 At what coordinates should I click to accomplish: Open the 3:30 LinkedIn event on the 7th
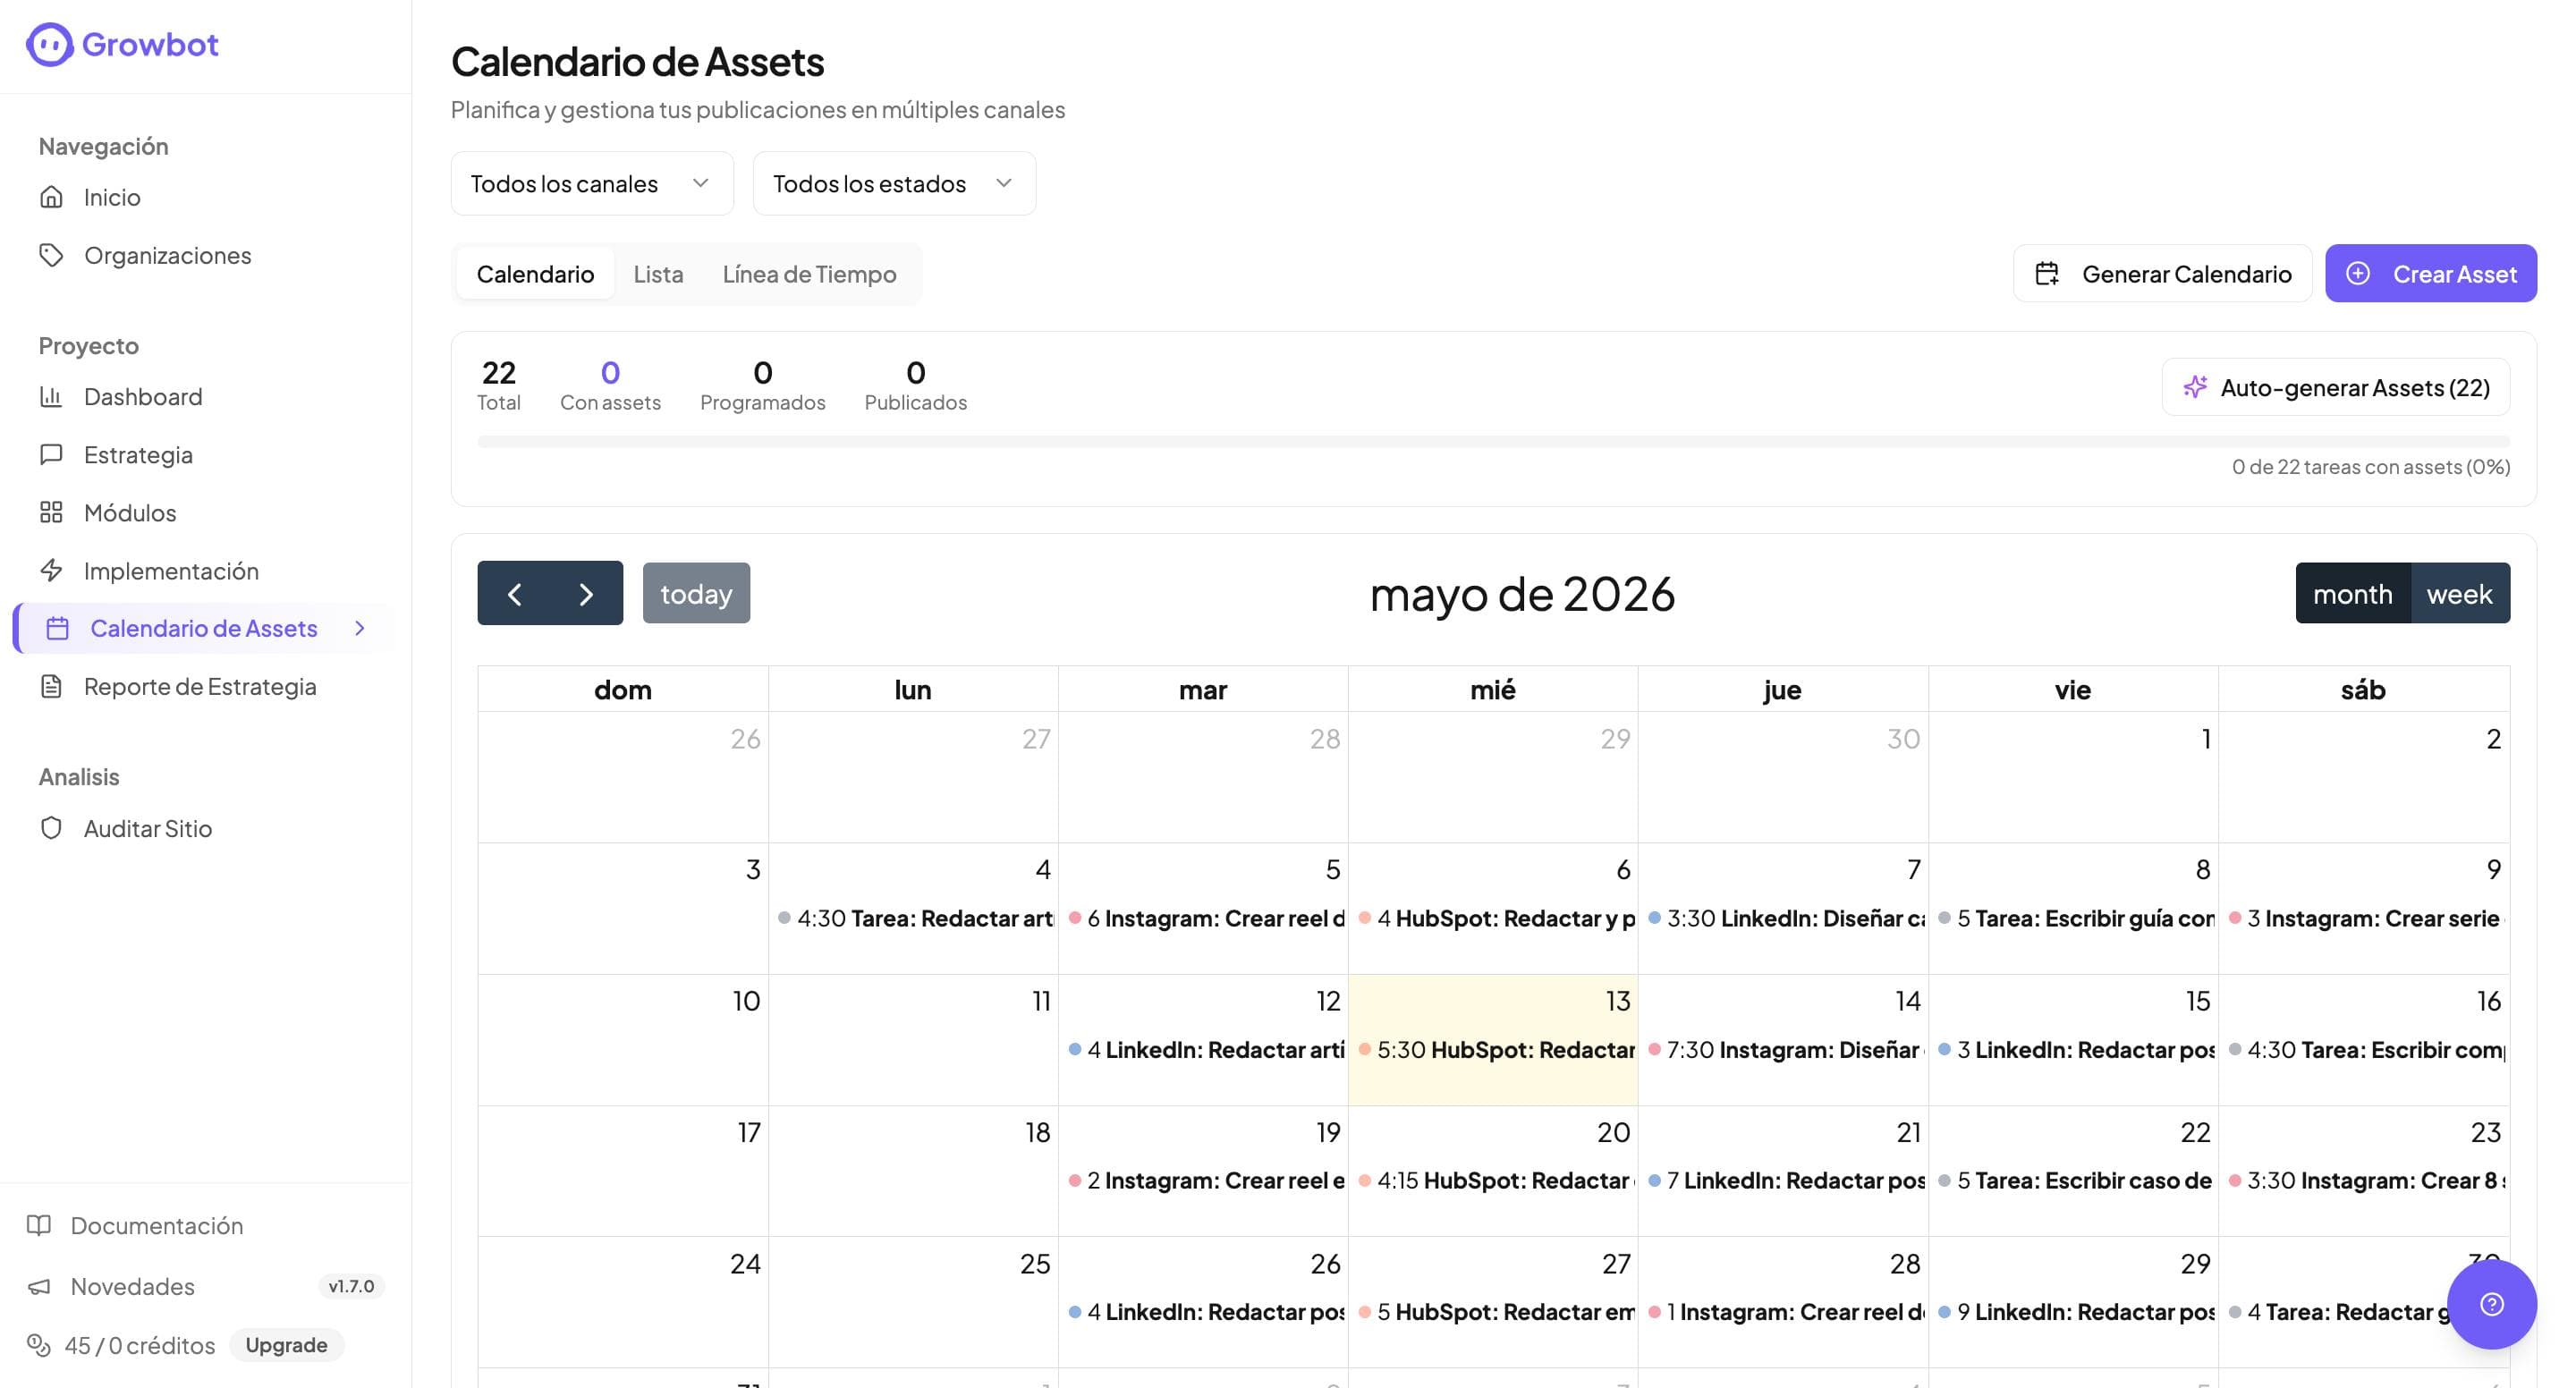[x=1786, y=918]
